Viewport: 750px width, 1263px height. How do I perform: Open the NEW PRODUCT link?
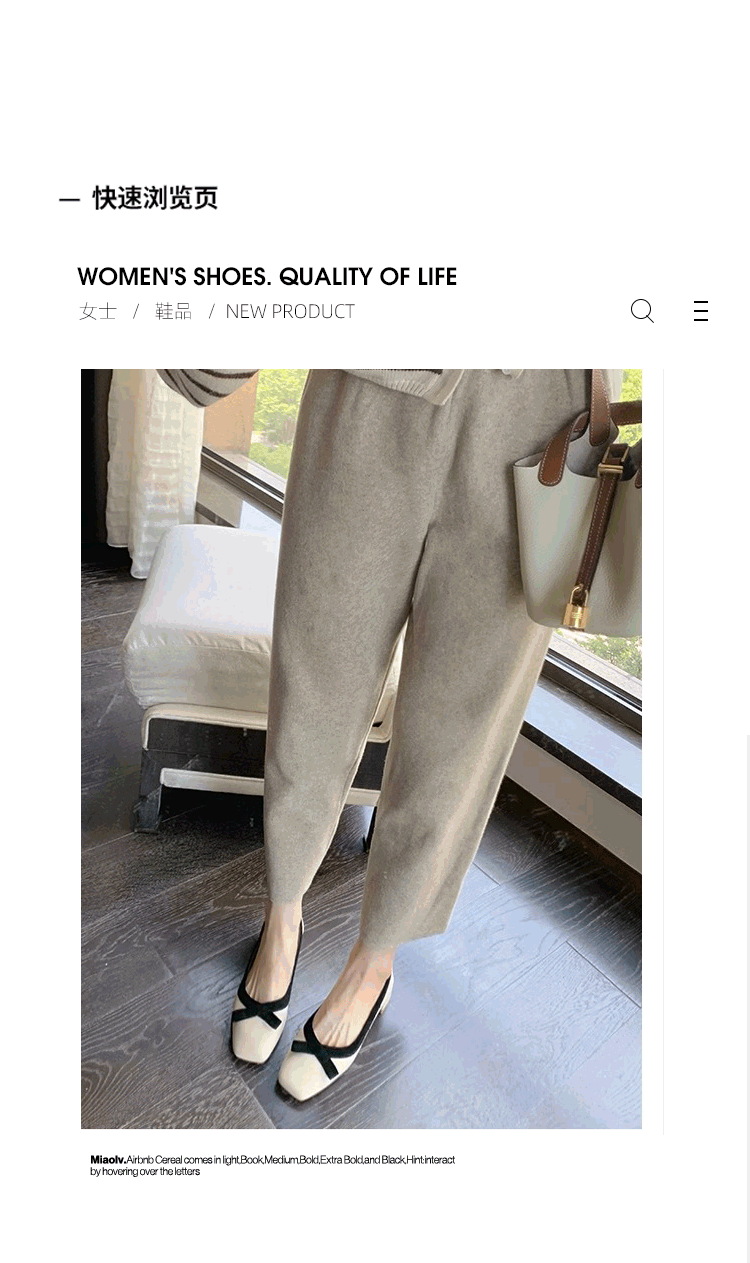point(290,311)
